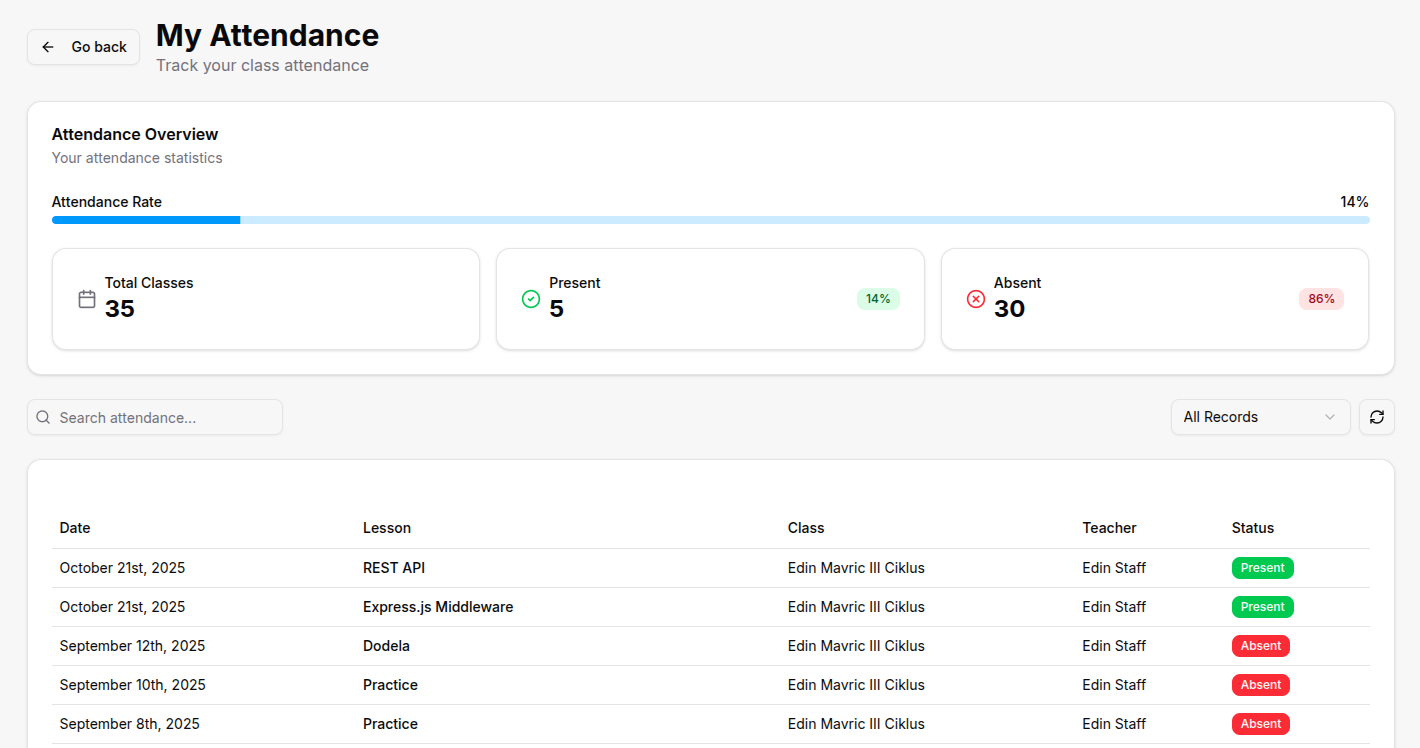Click the 14% present percentage badge
1420x748 pixels.
click(x=877, y=299)
